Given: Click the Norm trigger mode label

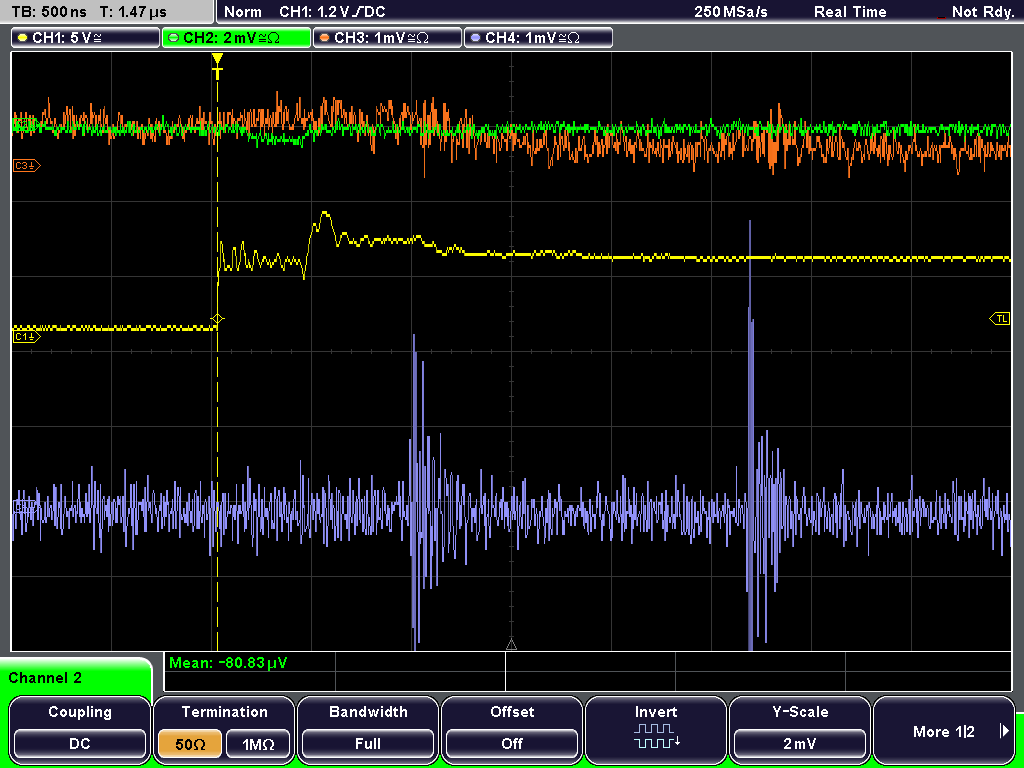Looking at the screenshot, I should click(x=242, y=12).
